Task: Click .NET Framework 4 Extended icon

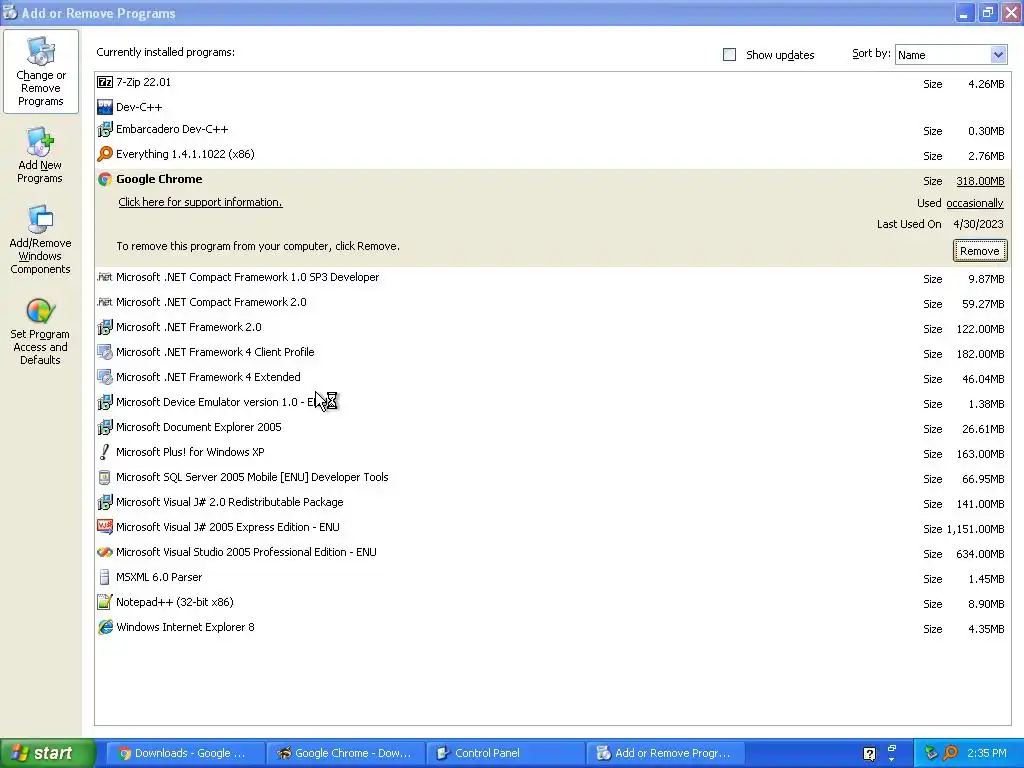Action: click(x=104, y=377)
